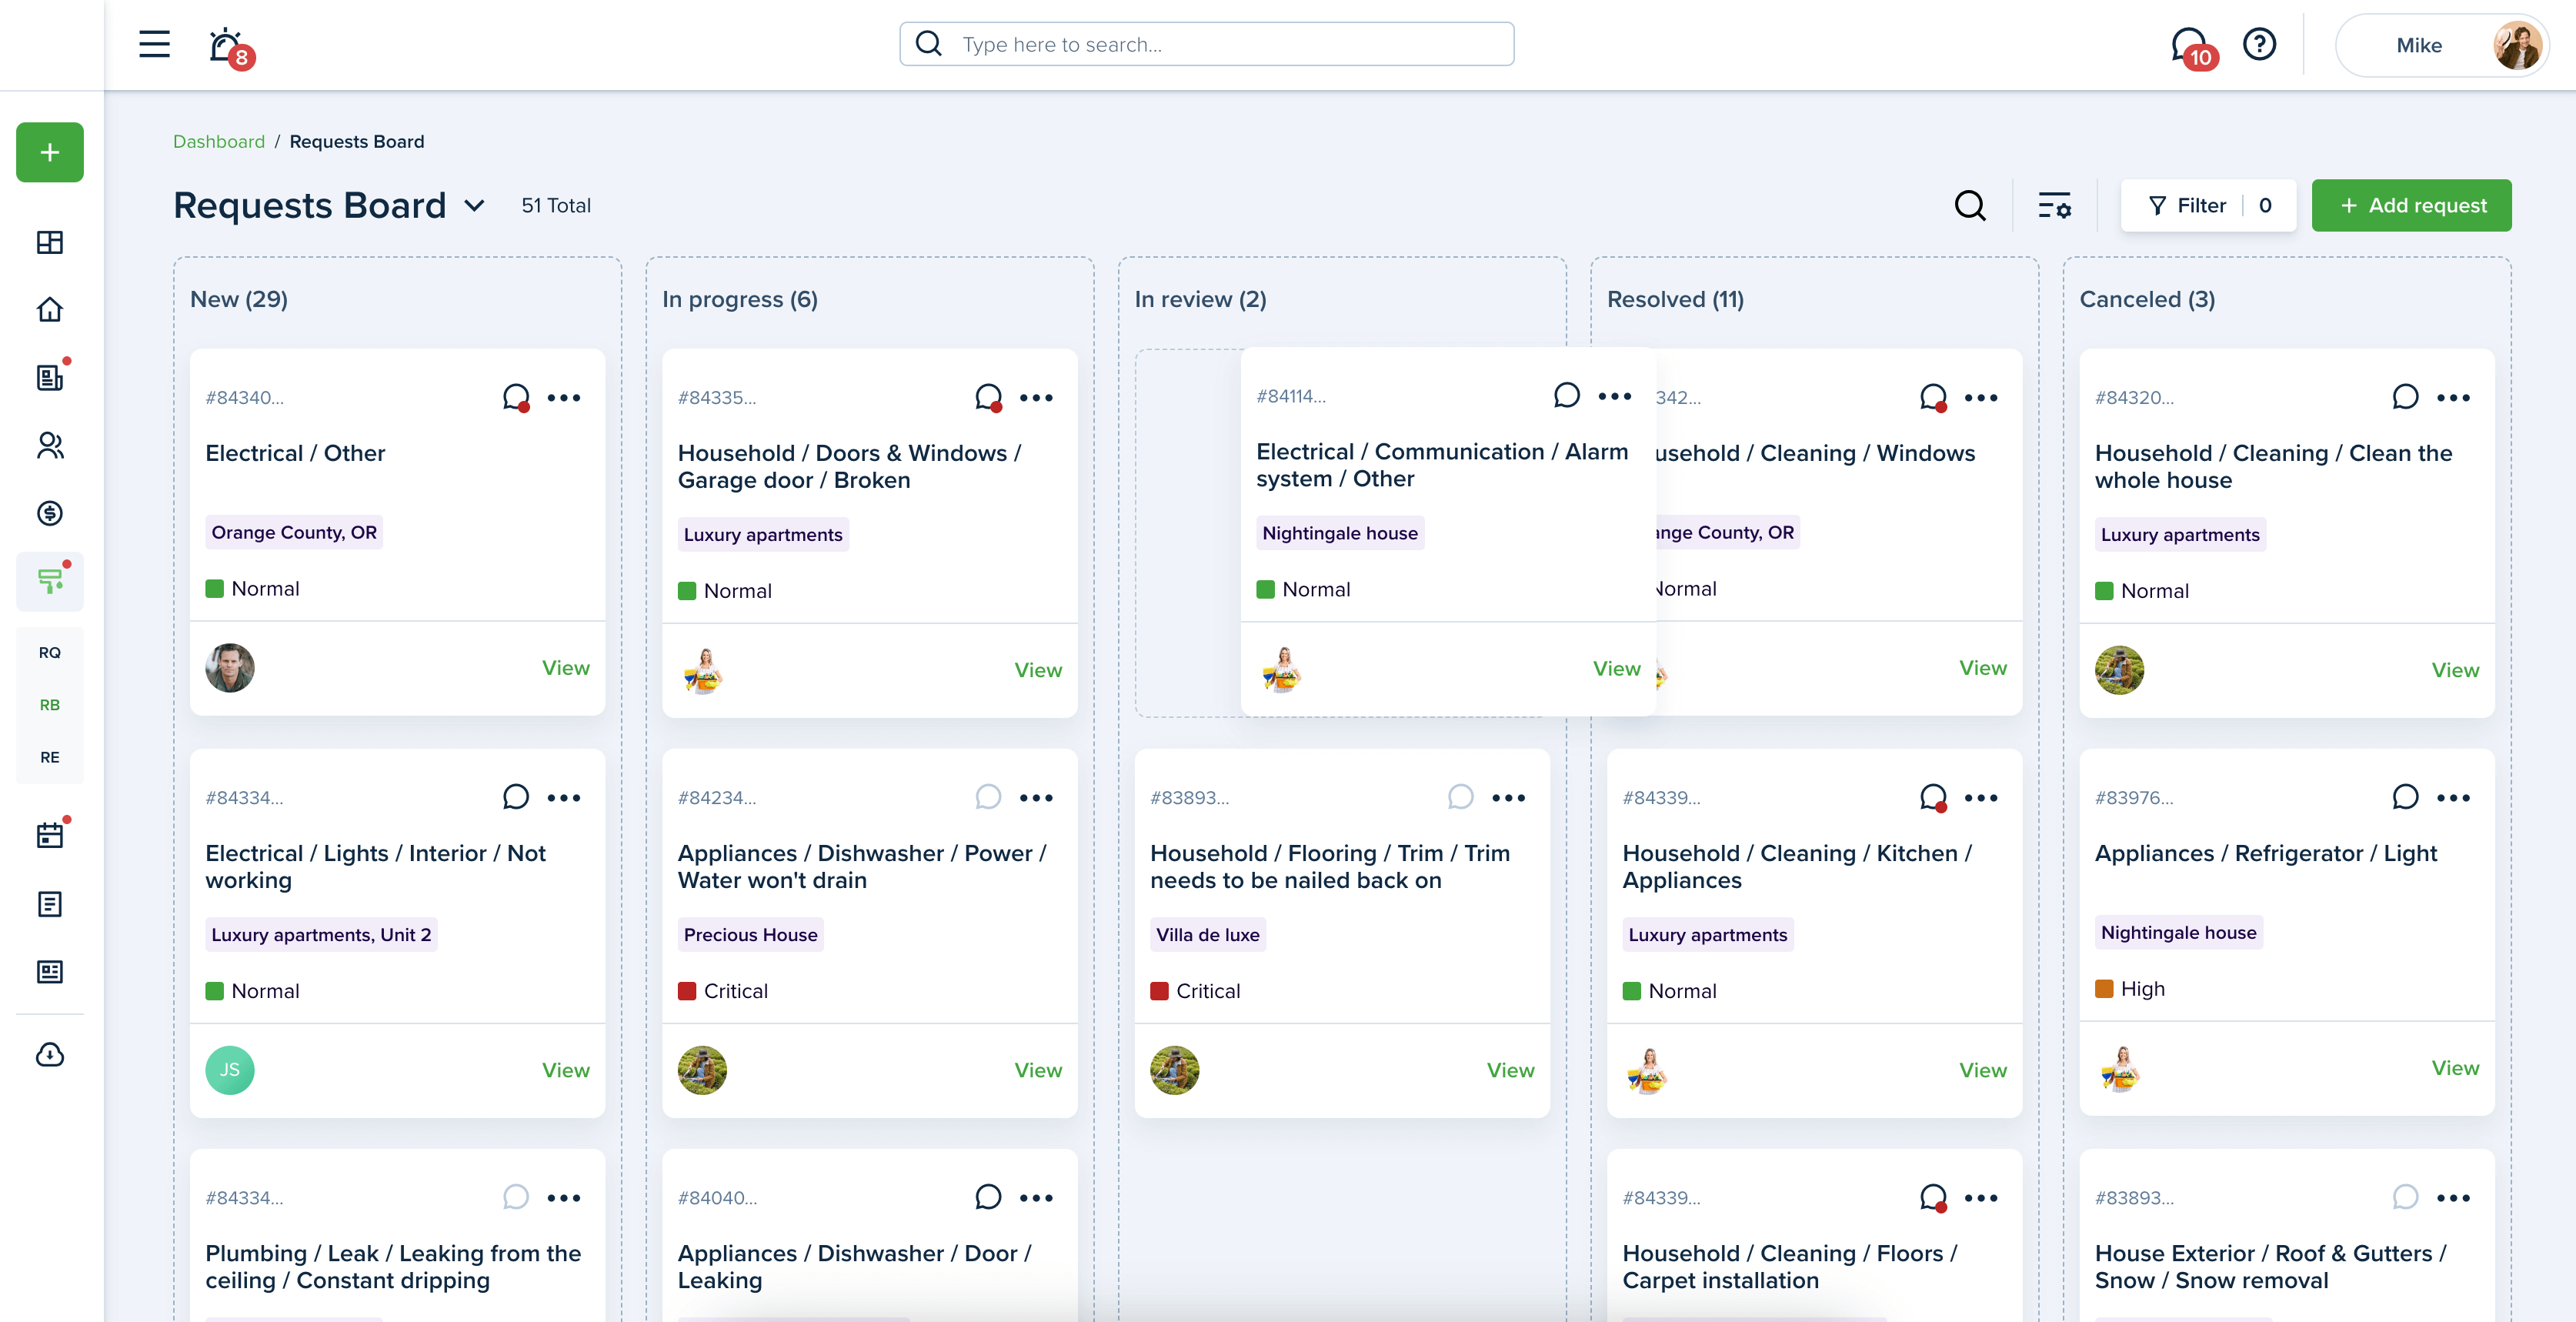Click the Luxury apartments, Unit 2 tag

[321, 934]
